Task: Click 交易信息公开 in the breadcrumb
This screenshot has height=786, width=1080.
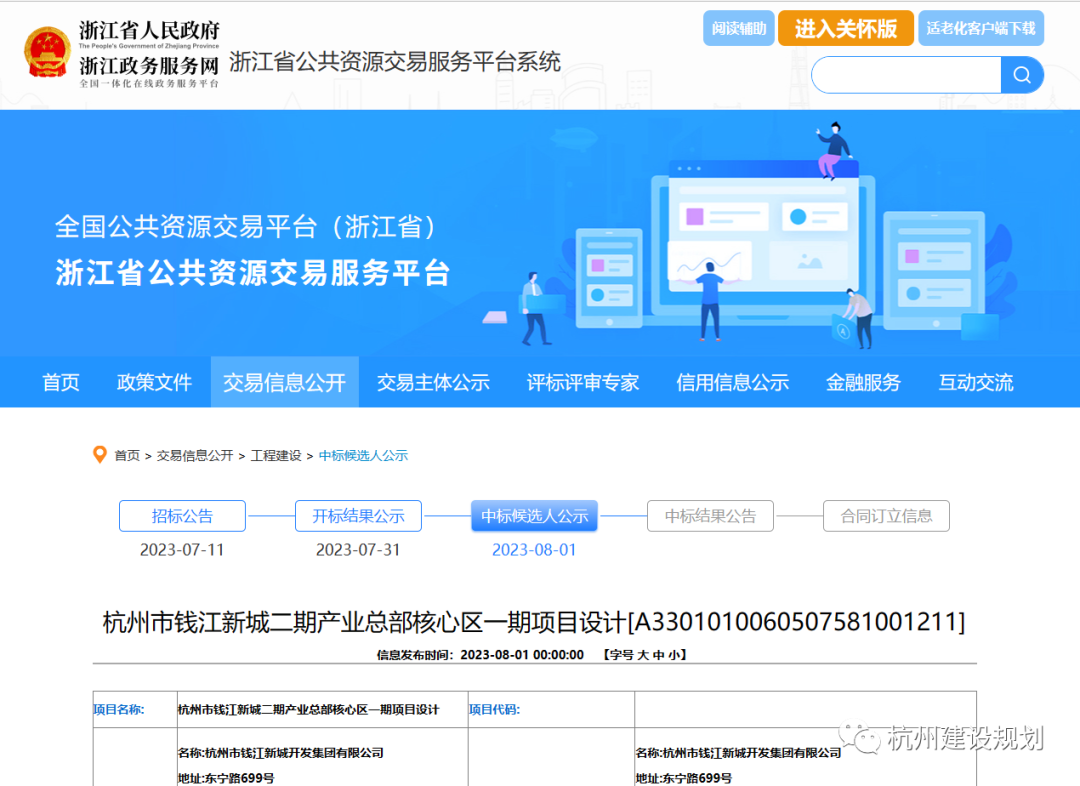Action: coord(195,455)
